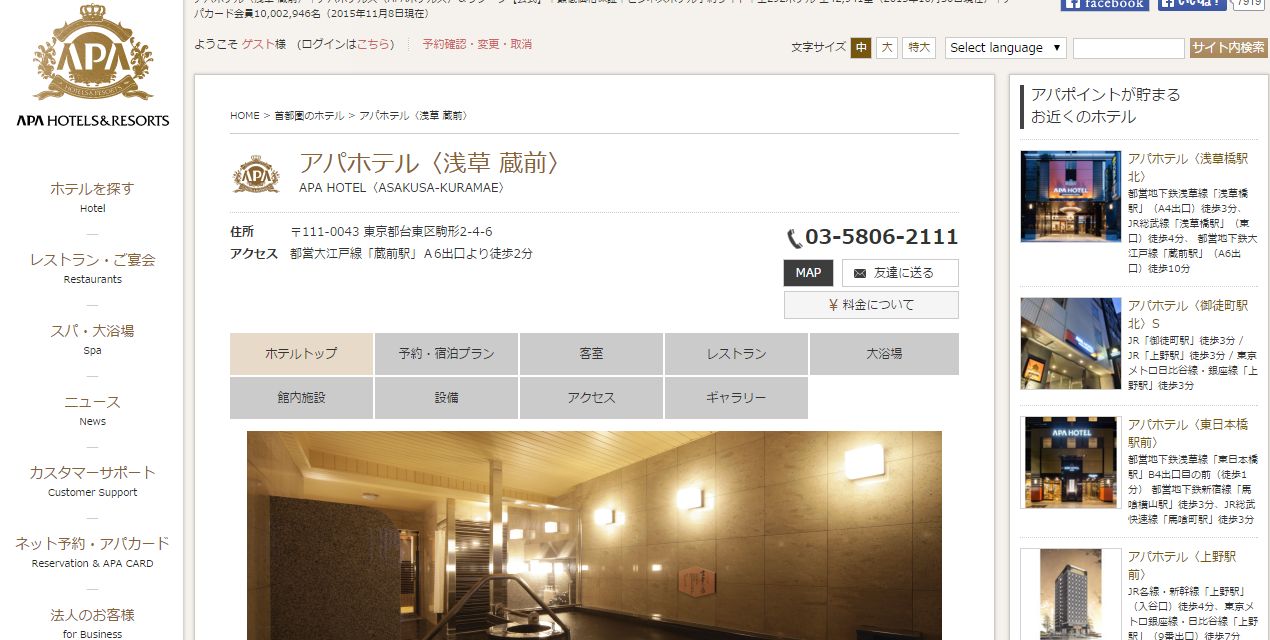Click the 上野駅前 hotel thumbnail
The width and height of the screenshot is (1270, 640).
click(1071, 594)
